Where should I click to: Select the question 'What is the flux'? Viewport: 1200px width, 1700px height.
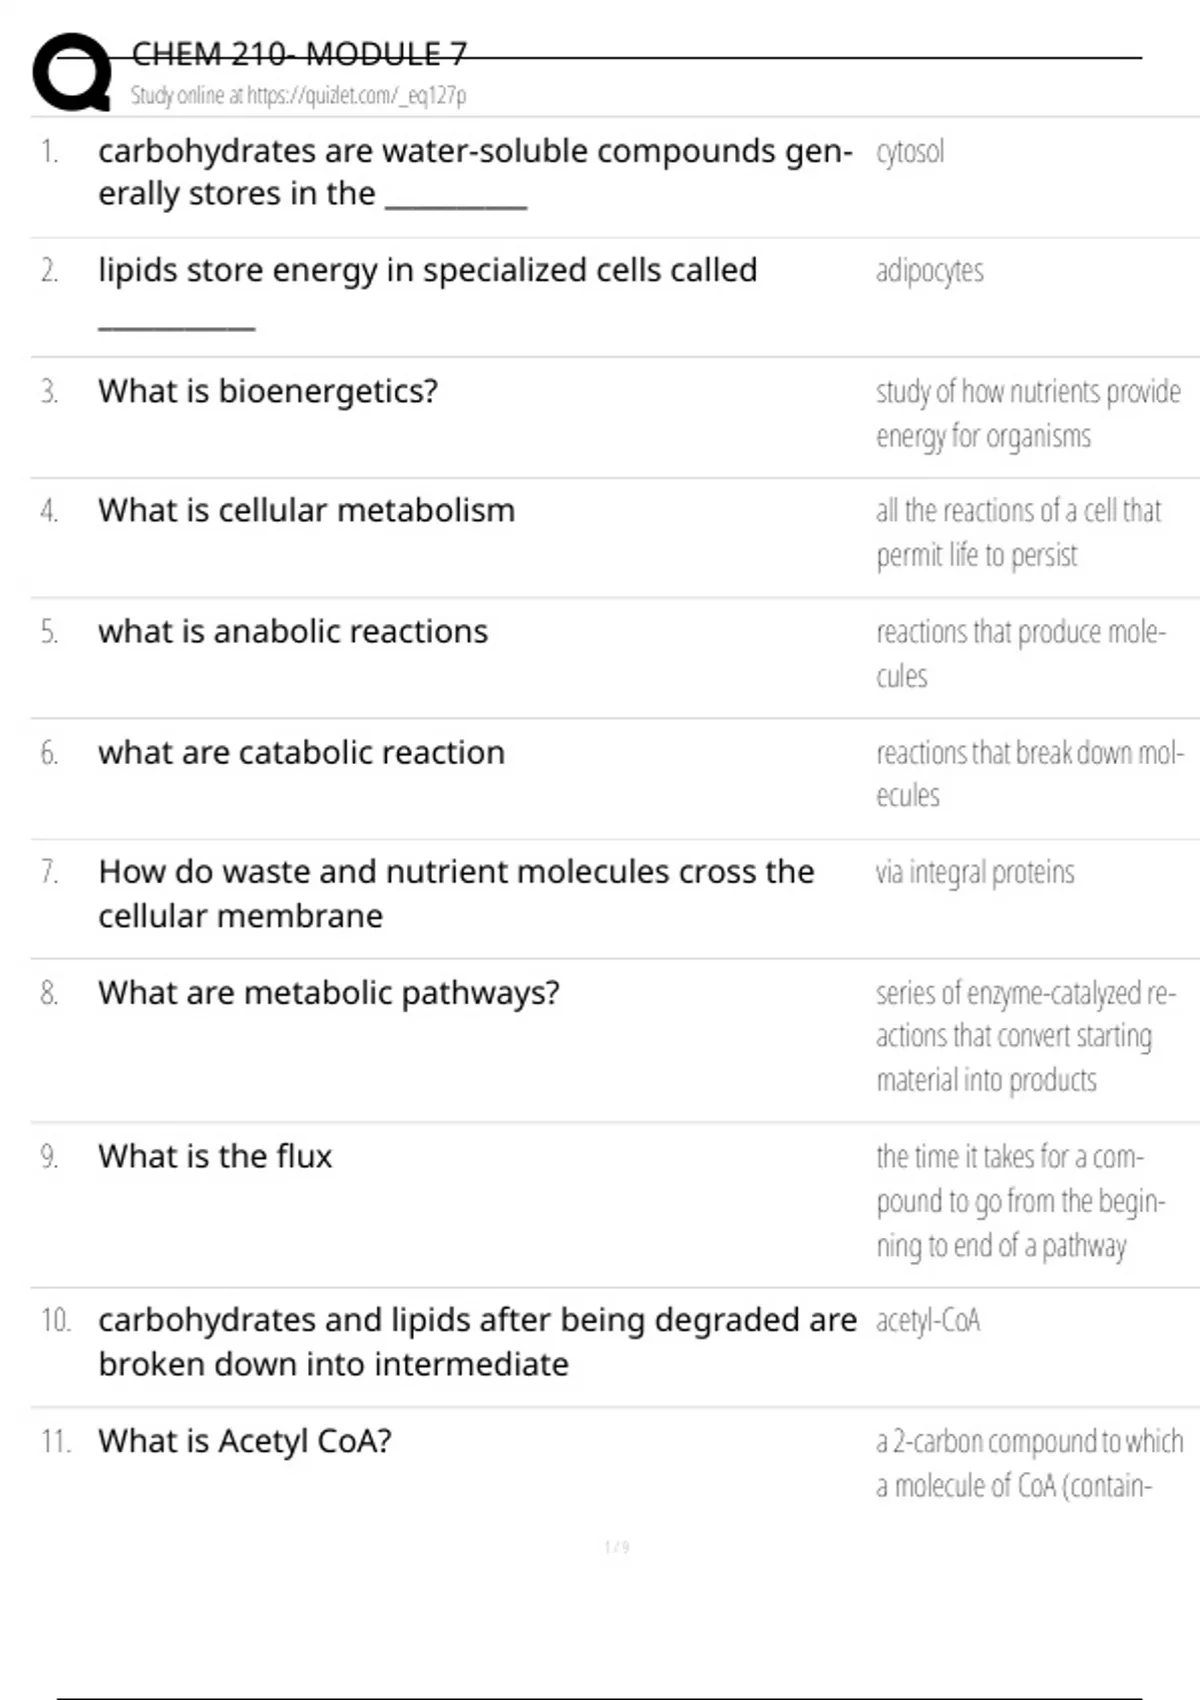pyautogui.click(x=215, y=1157)
